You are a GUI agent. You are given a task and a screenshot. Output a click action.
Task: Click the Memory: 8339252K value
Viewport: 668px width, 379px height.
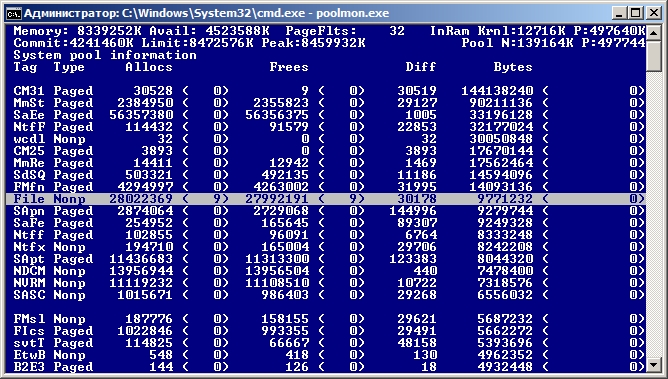point(78,31)
